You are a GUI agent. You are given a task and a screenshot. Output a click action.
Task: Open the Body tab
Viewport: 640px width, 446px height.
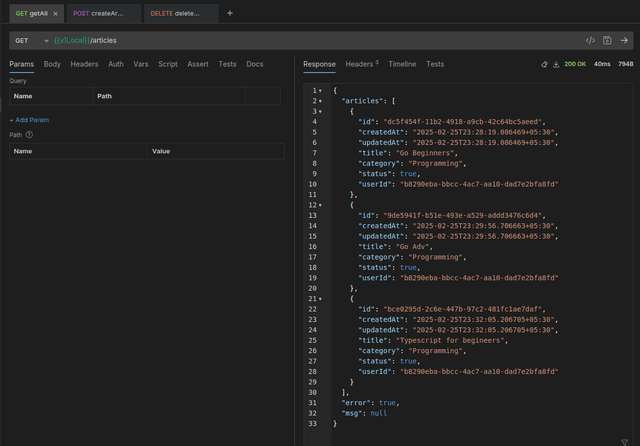click(52, 64)
